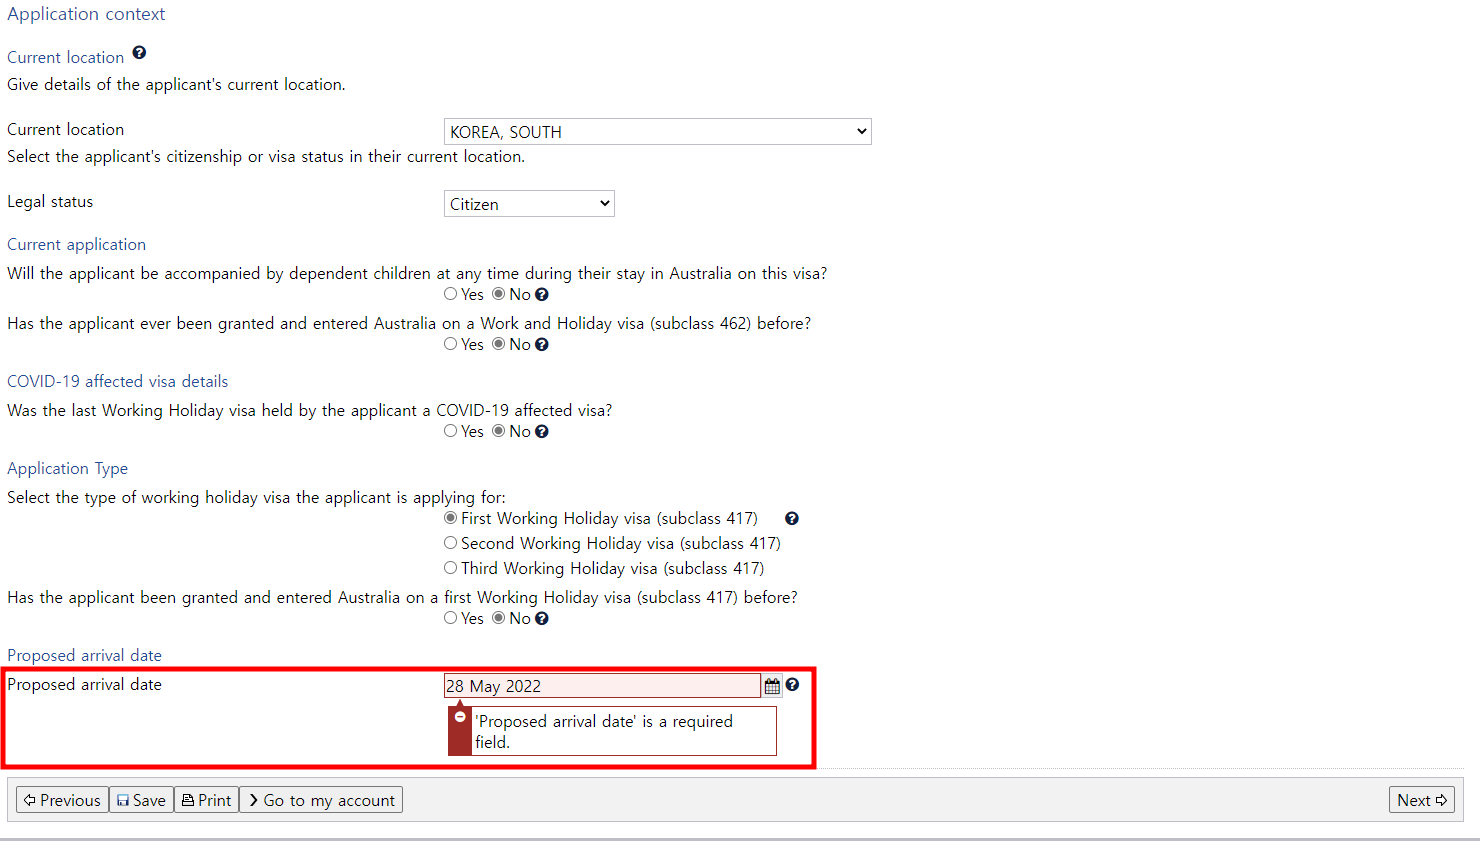Viewport: 1480px width, 841px height.
Task: Click the red error icon in validation message
Action: pos(460,717)
